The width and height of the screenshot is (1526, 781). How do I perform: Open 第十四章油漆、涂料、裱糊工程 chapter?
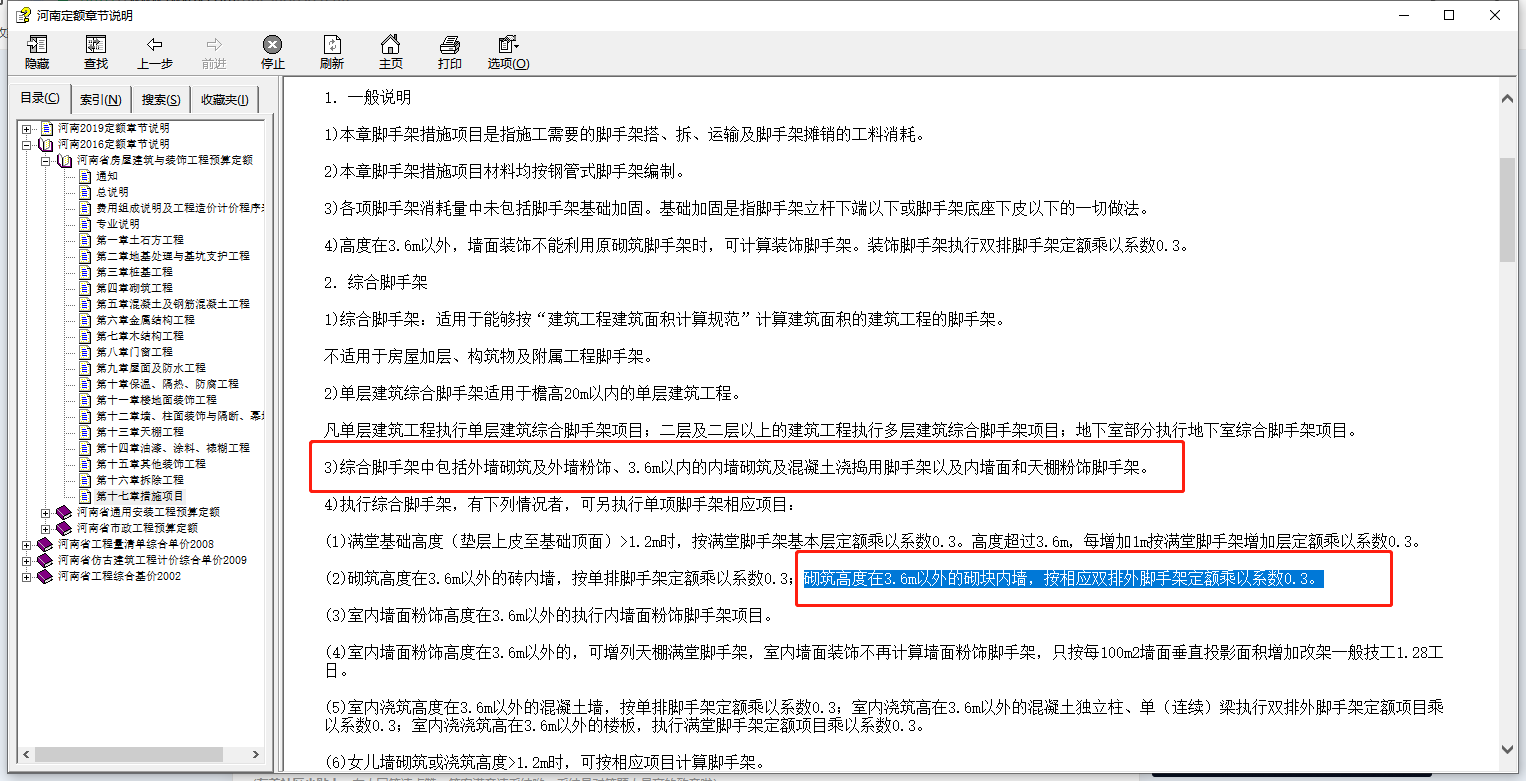(x=173, y=448)
